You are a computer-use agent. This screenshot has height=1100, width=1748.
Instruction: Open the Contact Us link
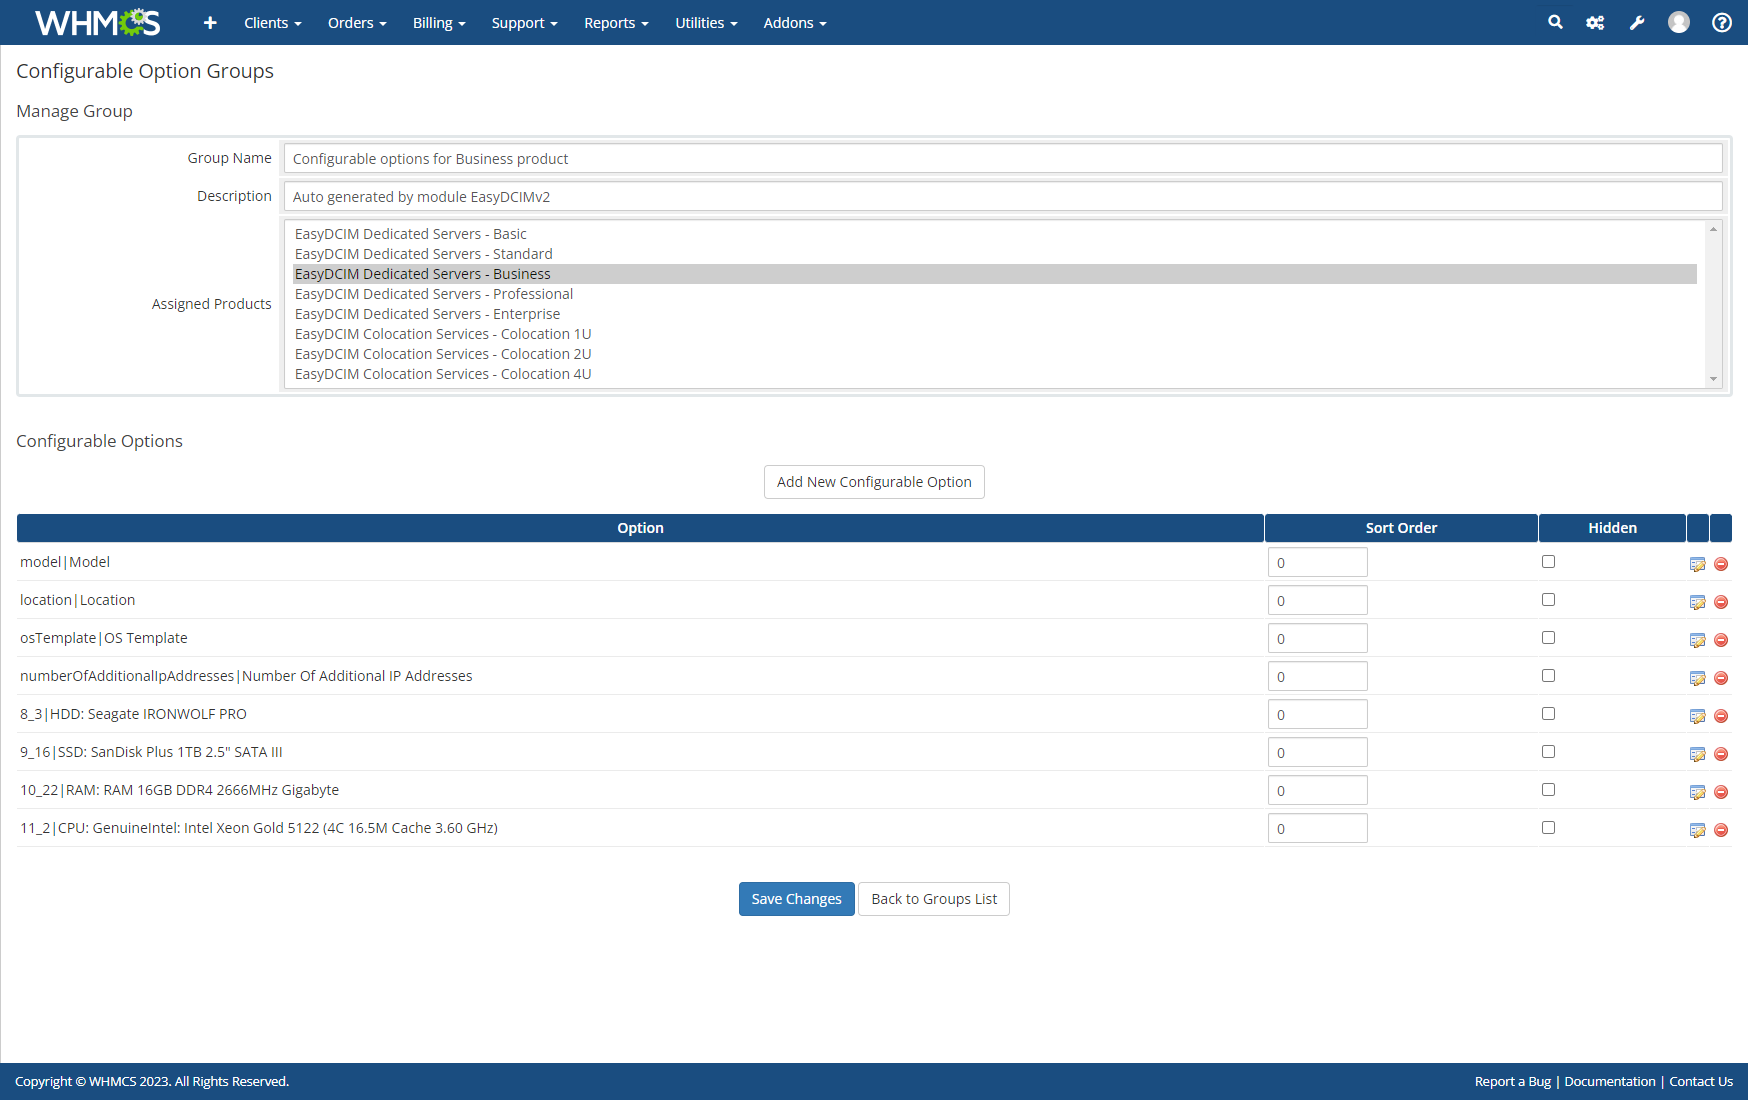(1700, 1081)
